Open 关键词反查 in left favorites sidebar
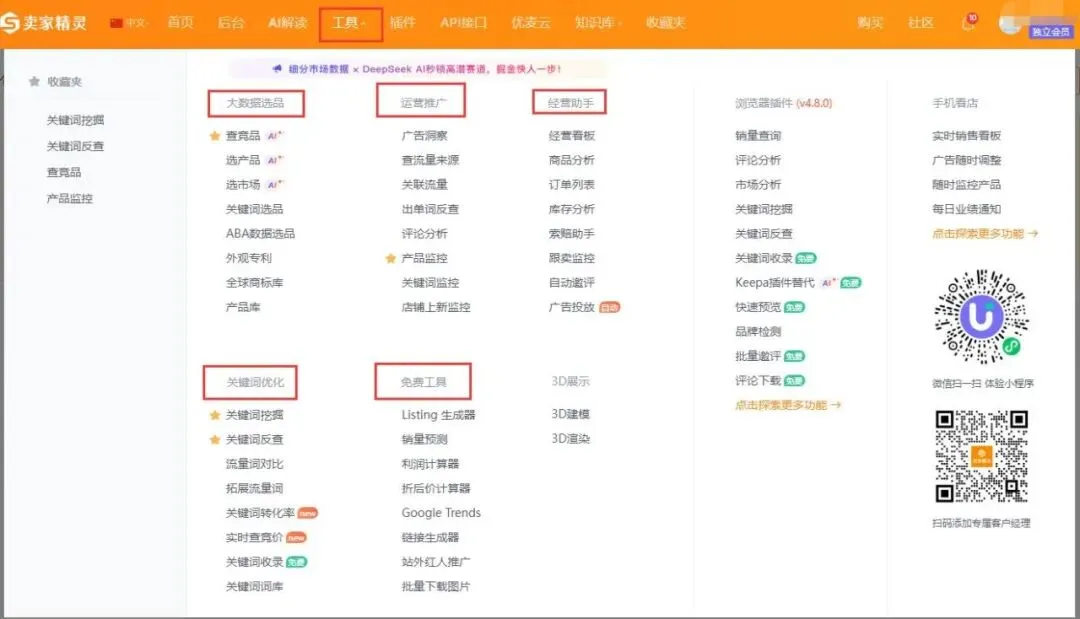1080x619 pixels. 75,146
